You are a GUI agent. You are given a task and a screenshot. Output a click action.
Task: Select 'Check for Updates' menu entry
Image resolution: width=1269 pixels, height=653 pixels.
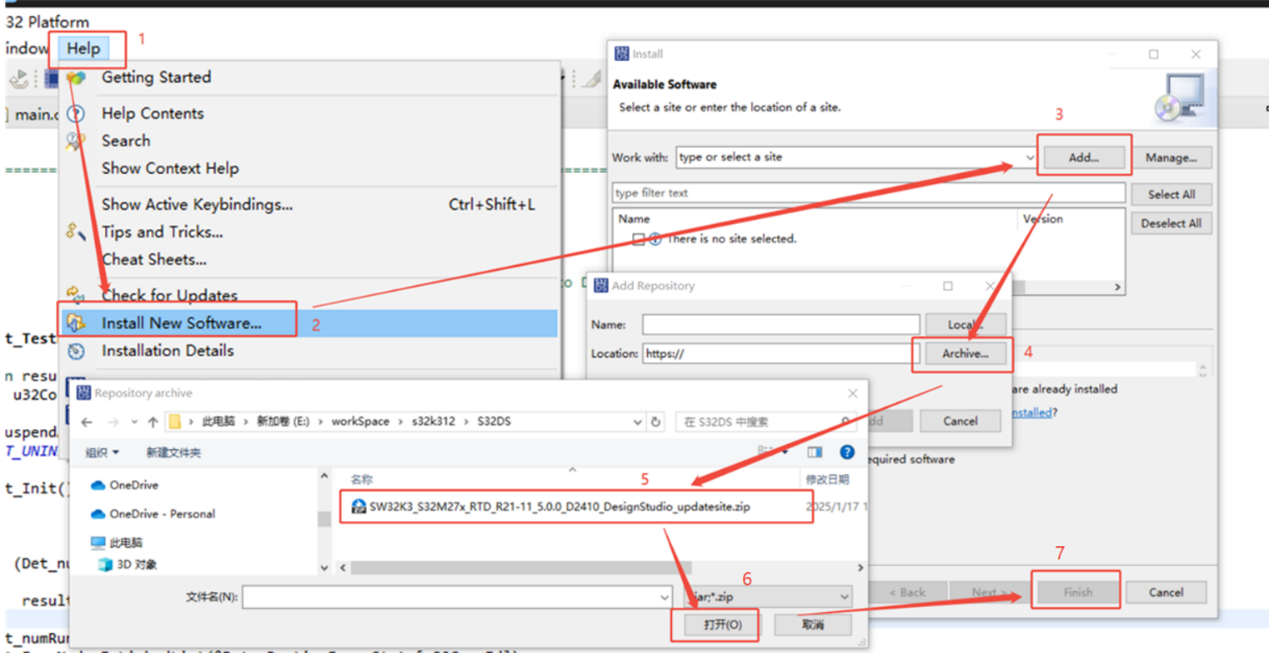pos(169,295)
